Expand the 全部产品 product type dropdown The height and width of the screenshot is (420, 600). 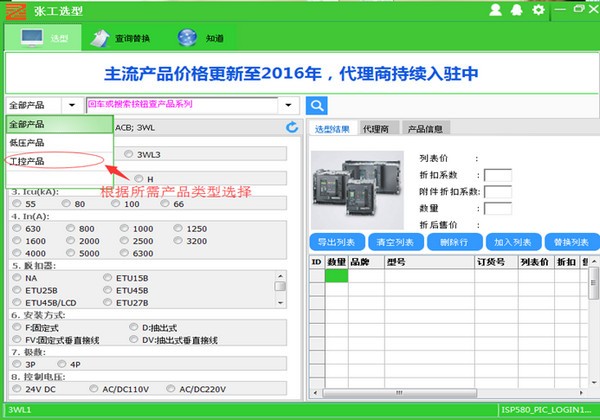pos(73,105)
